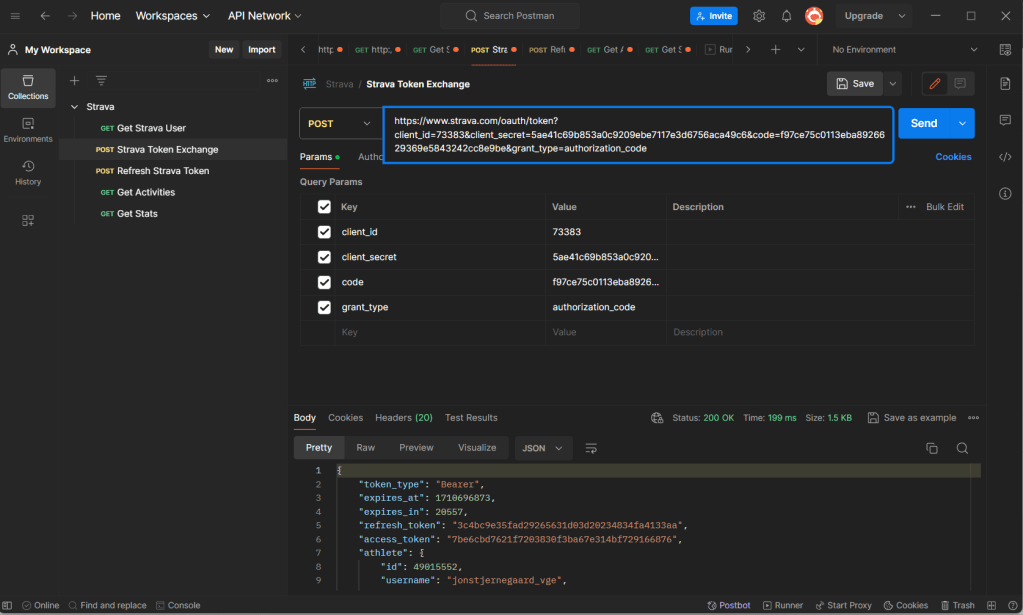This screenshot has height=615, width=1023.
Task: Search the response using magnifier icon
Action: click(x=962, y=448)
